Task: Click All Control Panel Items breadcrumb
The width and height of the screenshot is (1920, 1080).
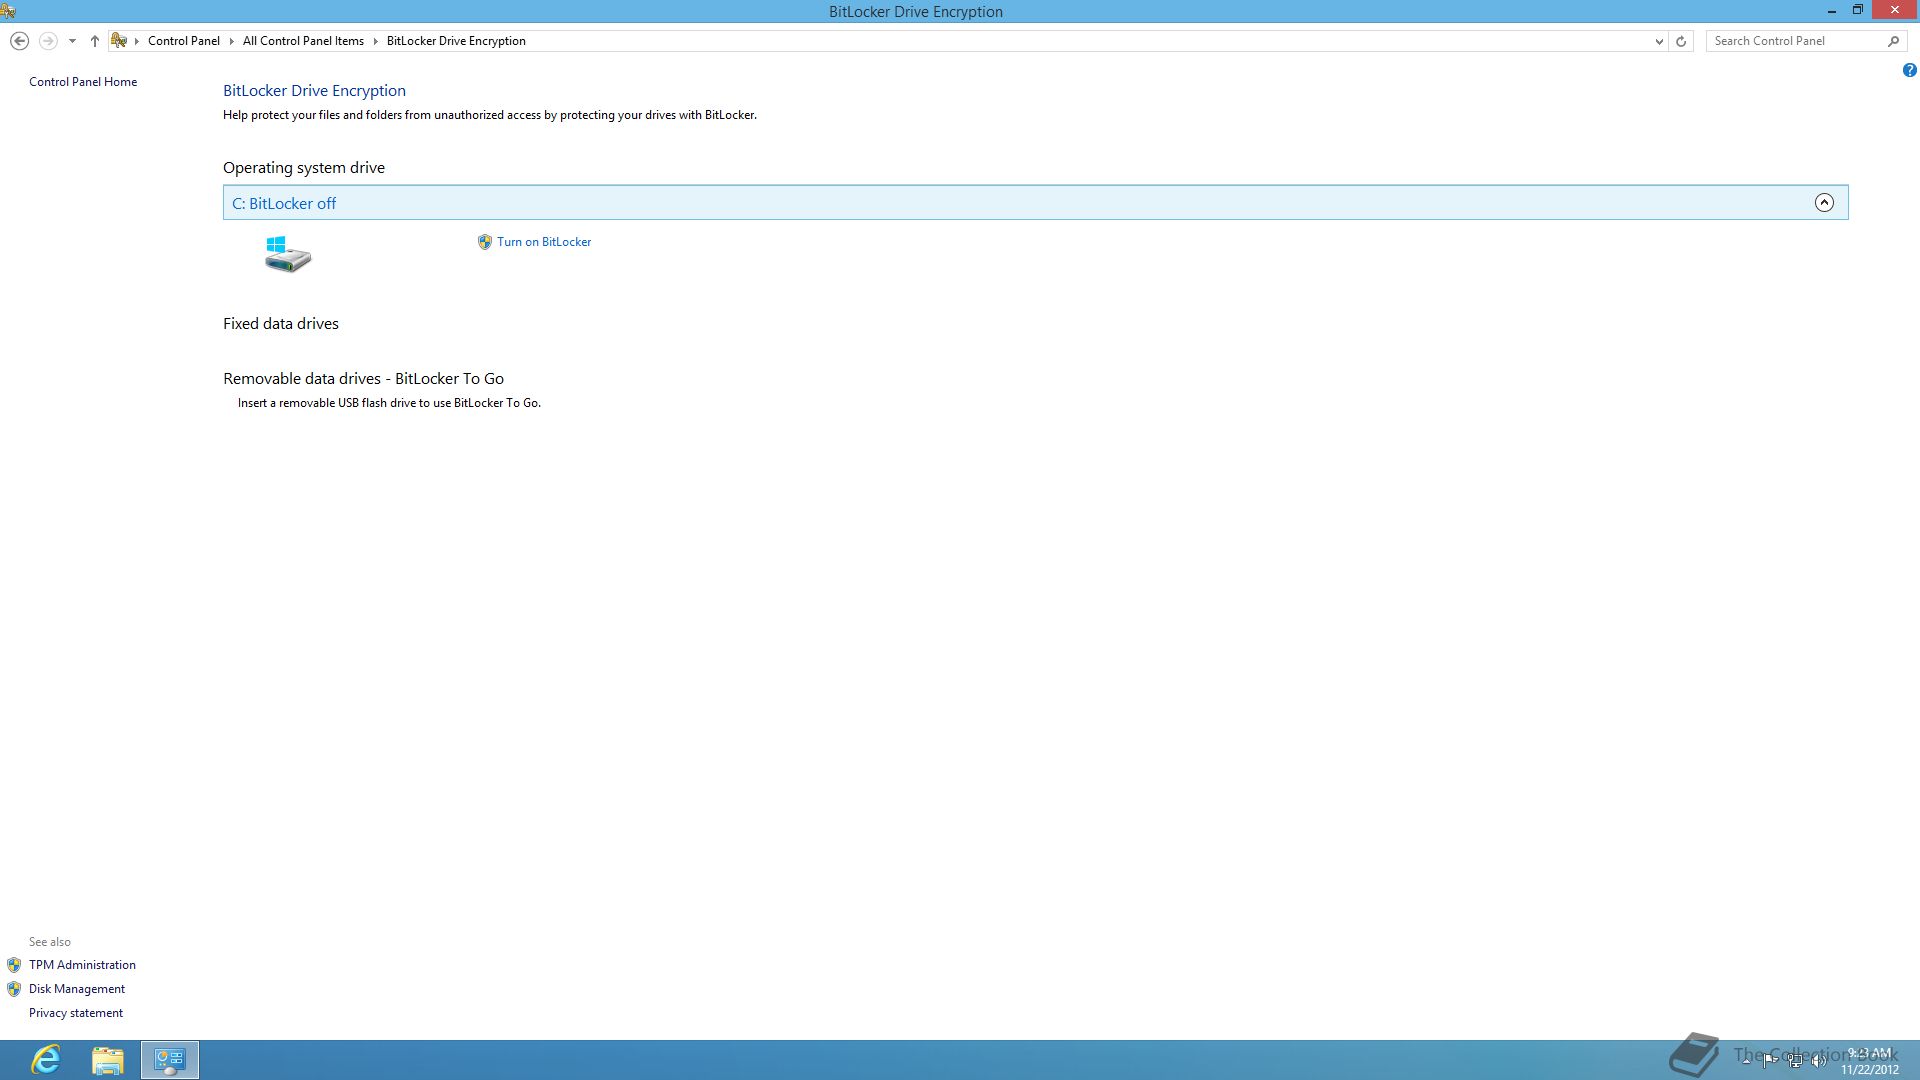Action: click(x=303, y=41)
